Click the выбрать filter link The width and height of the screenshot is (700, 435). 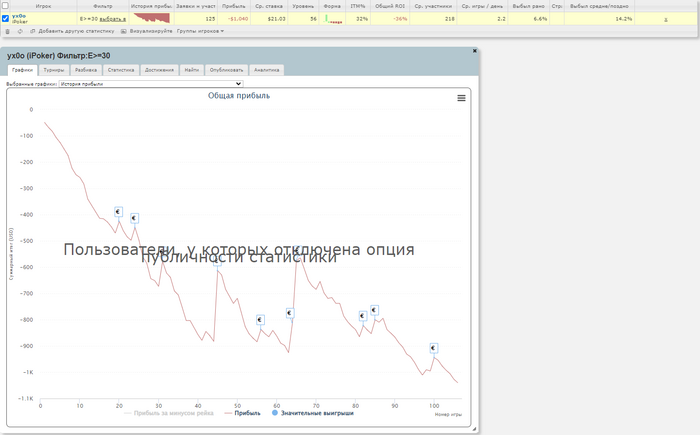tap(112, 19)
